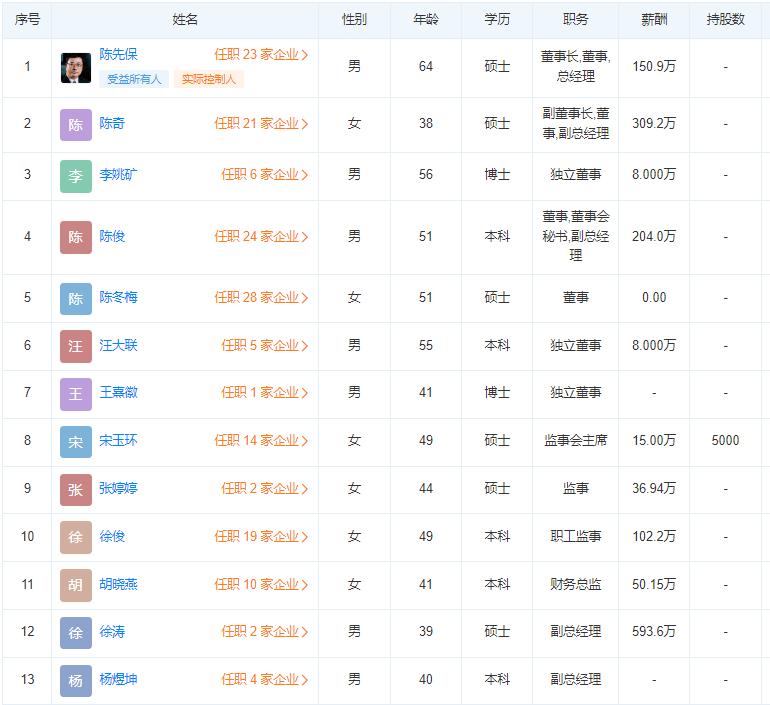Viewport: 770px width, 705px height.
Task: Open the 受益所有人 tag
Action: (134, 79)
